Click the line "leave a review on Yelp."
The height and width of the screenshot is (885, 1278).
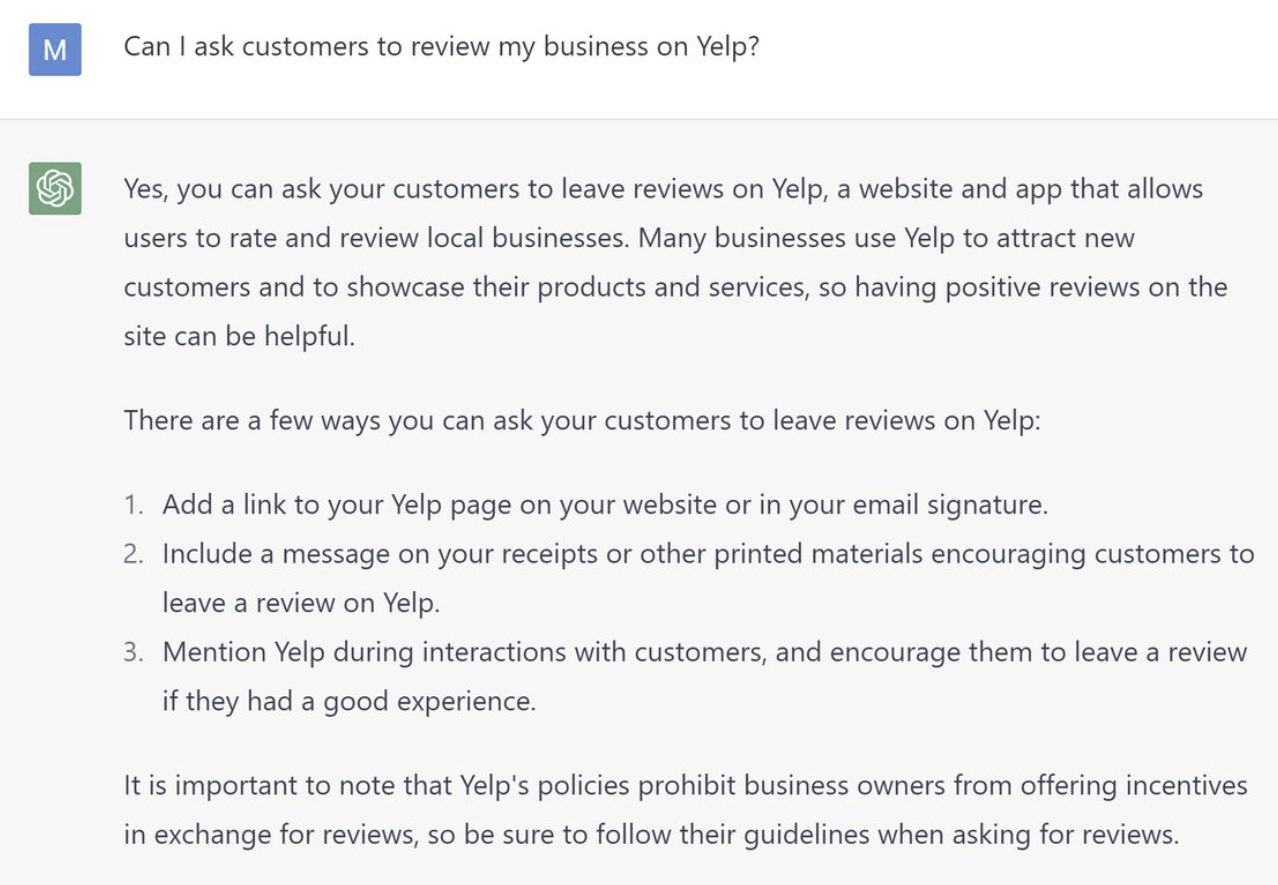[300, 603]
